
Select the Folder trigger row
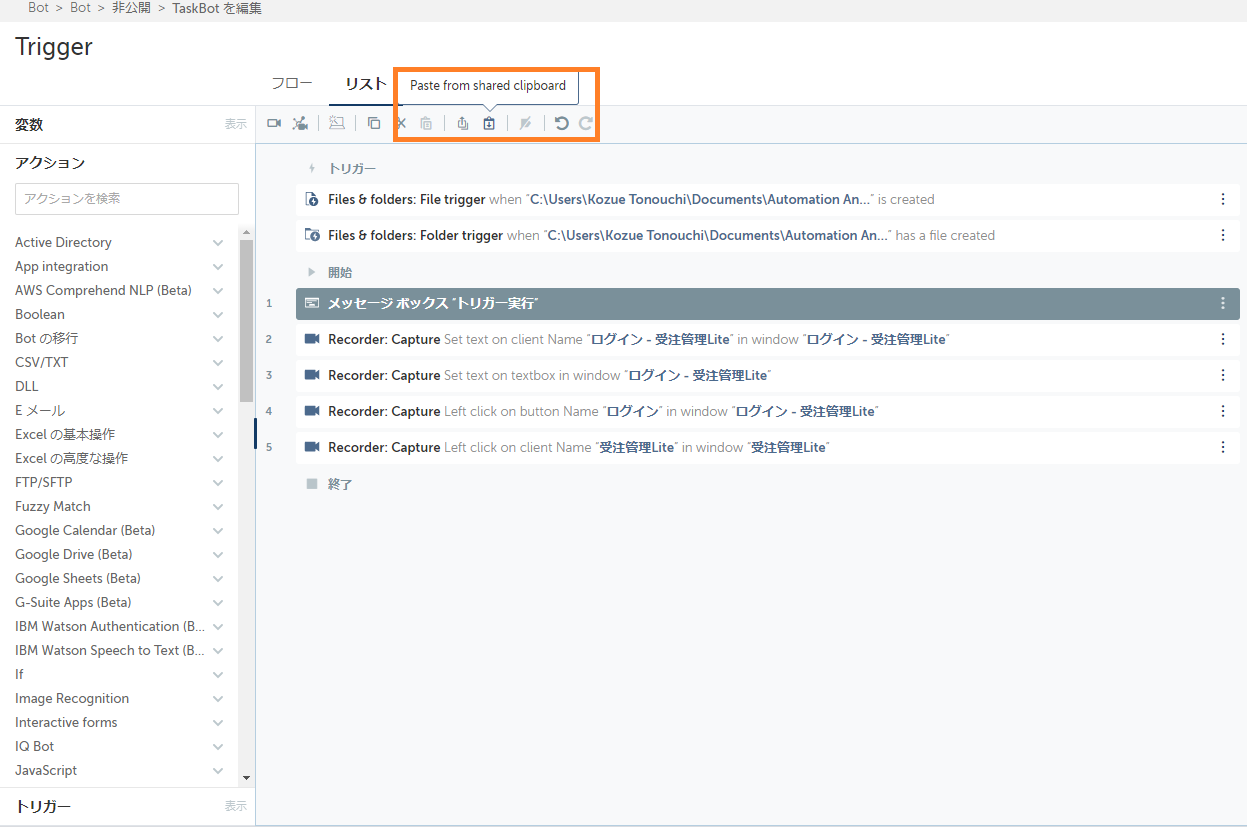tap(768, 235)
